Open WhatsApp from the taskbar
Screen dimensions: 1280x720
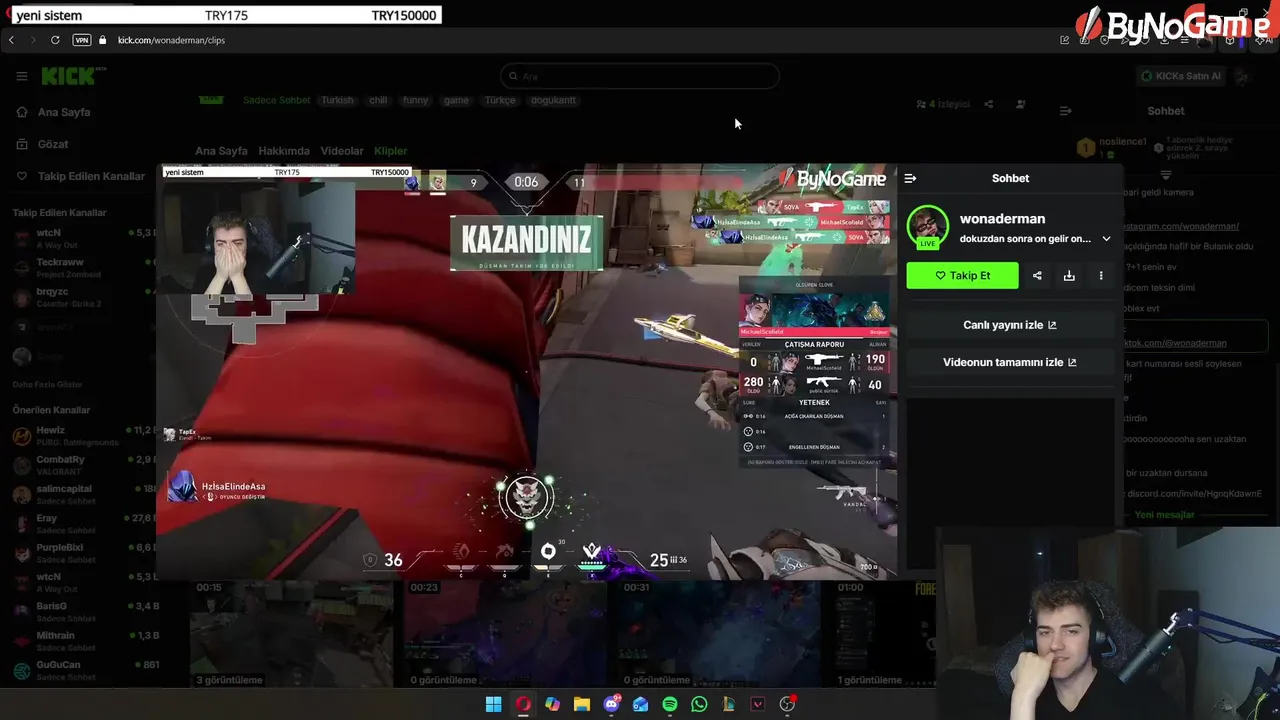[699, 704]
